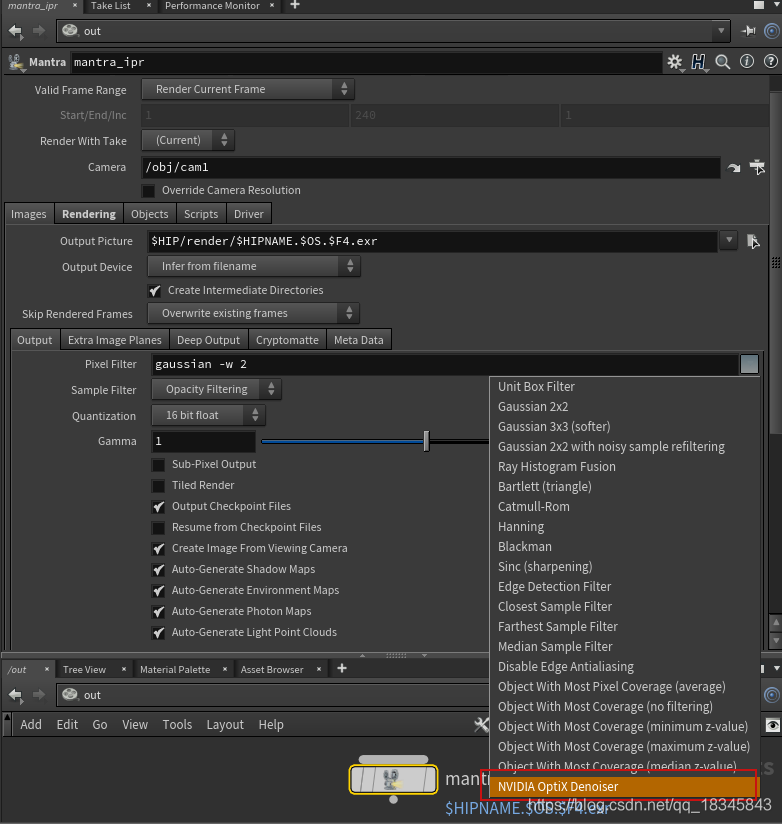Close the Tree View tab
Image resolution: width=782 pixels, height=824 pixels.
[x=124, y=669]
